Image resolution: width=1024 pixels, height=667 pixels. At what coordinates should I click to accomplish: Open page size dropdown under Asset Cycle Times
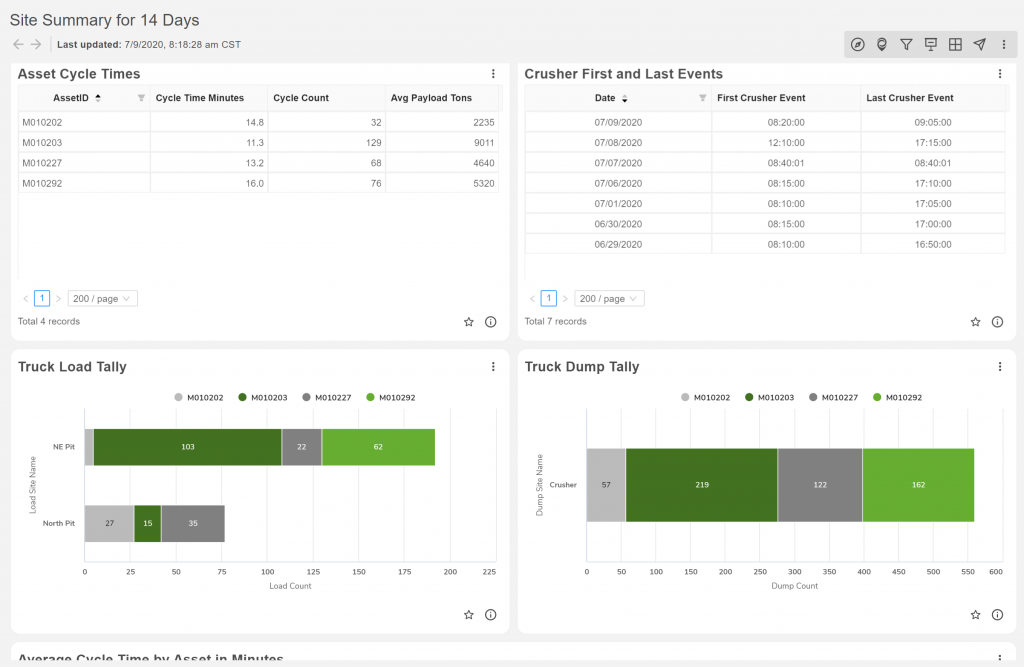coord(102,299)
